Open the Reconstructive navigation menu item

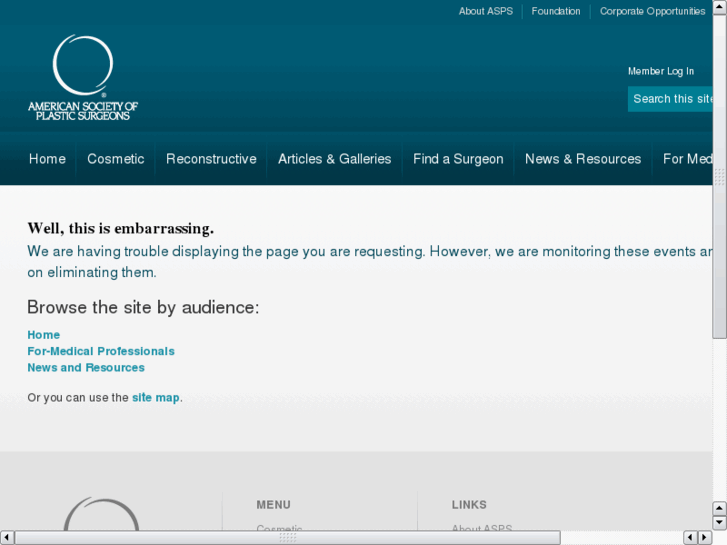(211, 159)
